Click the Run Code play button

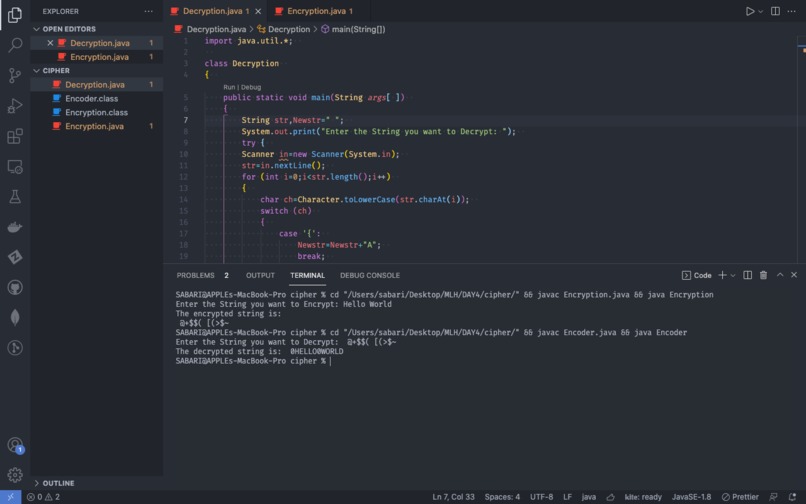749,11
